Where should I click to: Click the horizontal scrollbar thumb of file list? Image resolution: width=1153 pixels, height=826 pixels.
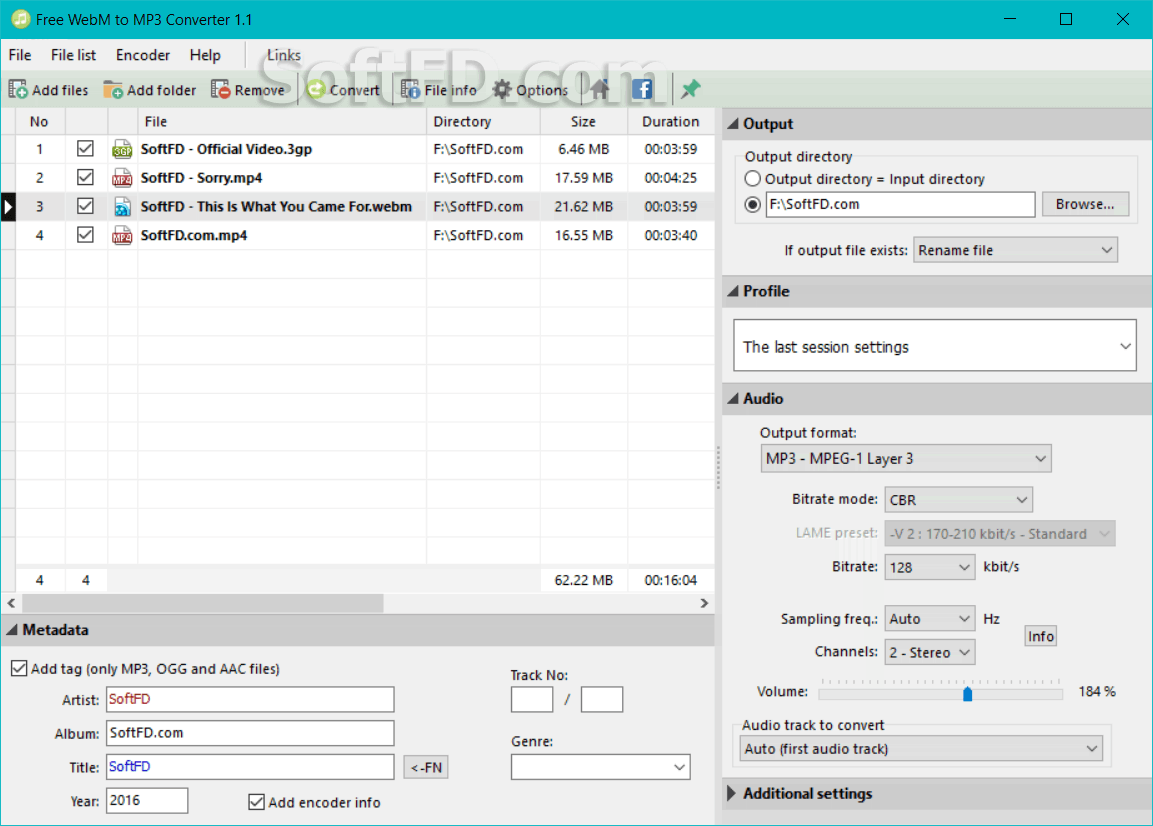pos(203,603)
